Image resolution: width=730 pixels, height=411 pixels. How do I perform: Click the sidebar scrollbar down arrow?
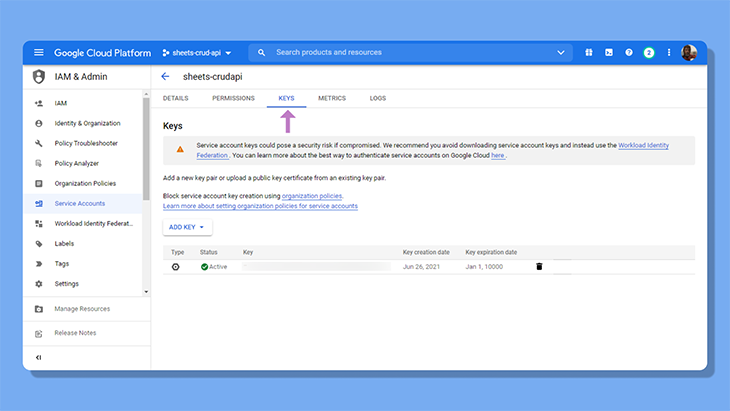pos(146,292)
